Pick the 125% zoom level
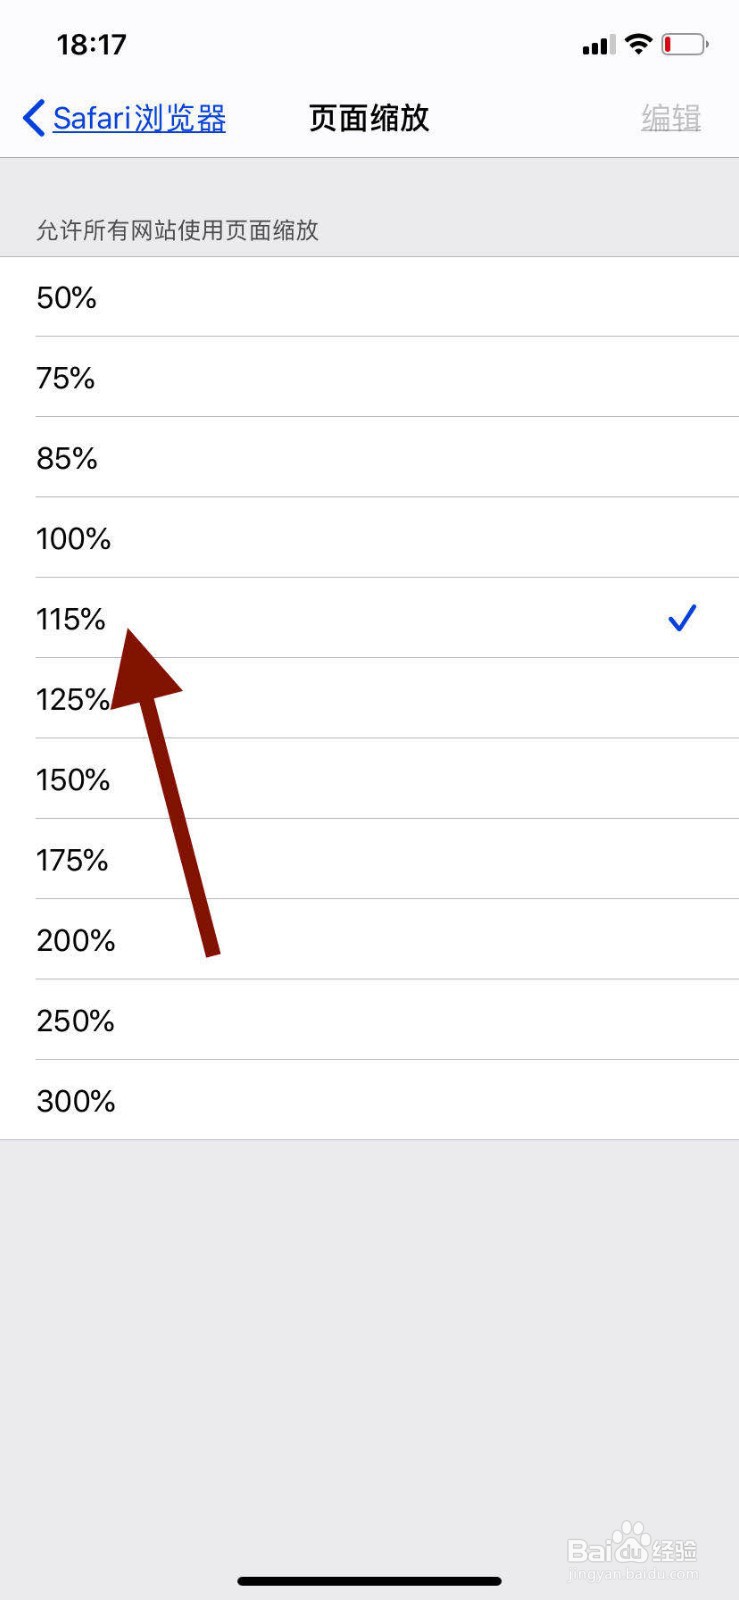 [369, 698]
